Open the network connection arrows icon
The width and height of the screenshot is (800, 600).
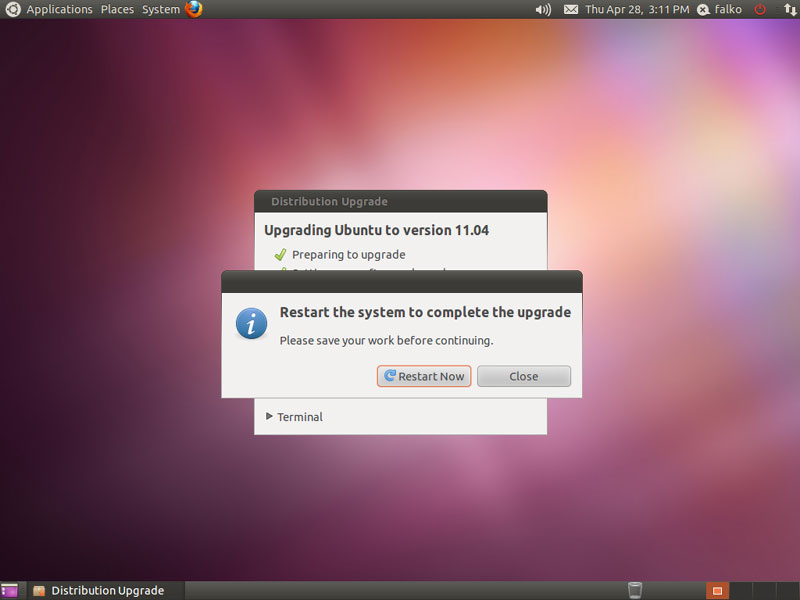pyautogui.click(x=790, y=9)
